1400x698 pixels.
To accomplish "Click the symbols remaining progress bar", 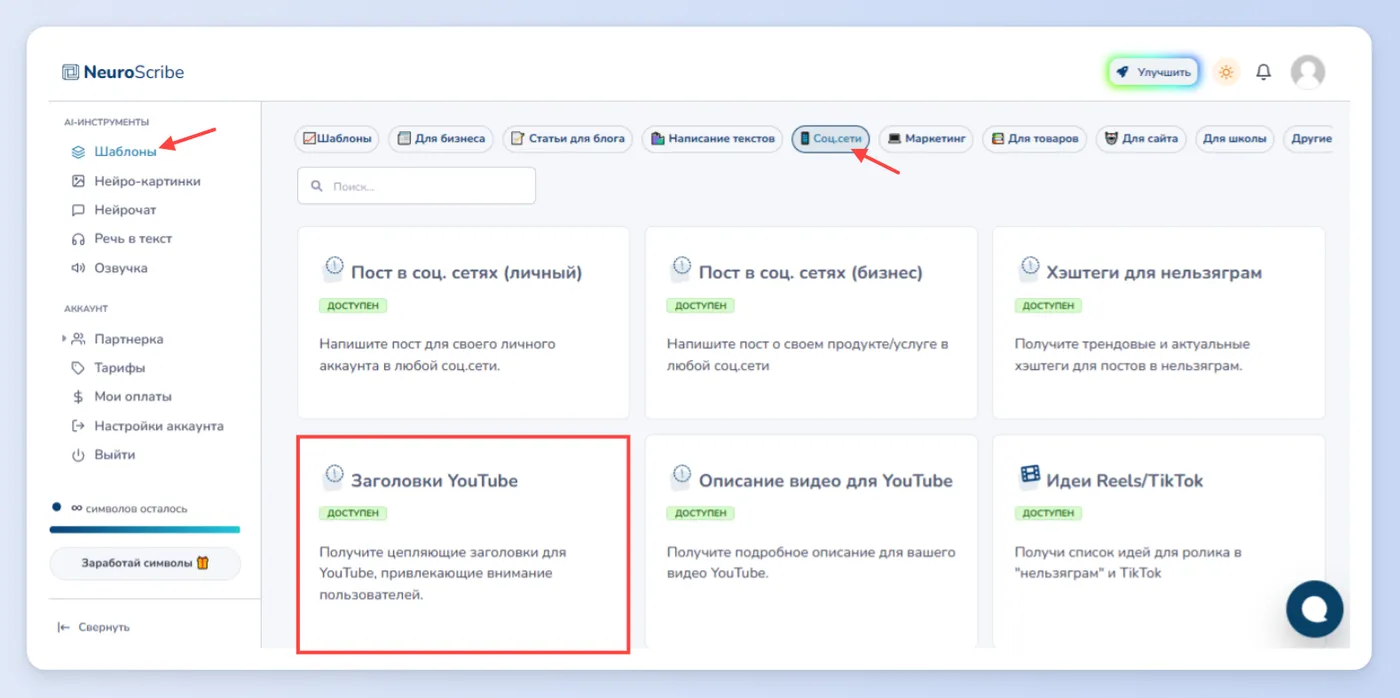I will click(x=145, y=529).
